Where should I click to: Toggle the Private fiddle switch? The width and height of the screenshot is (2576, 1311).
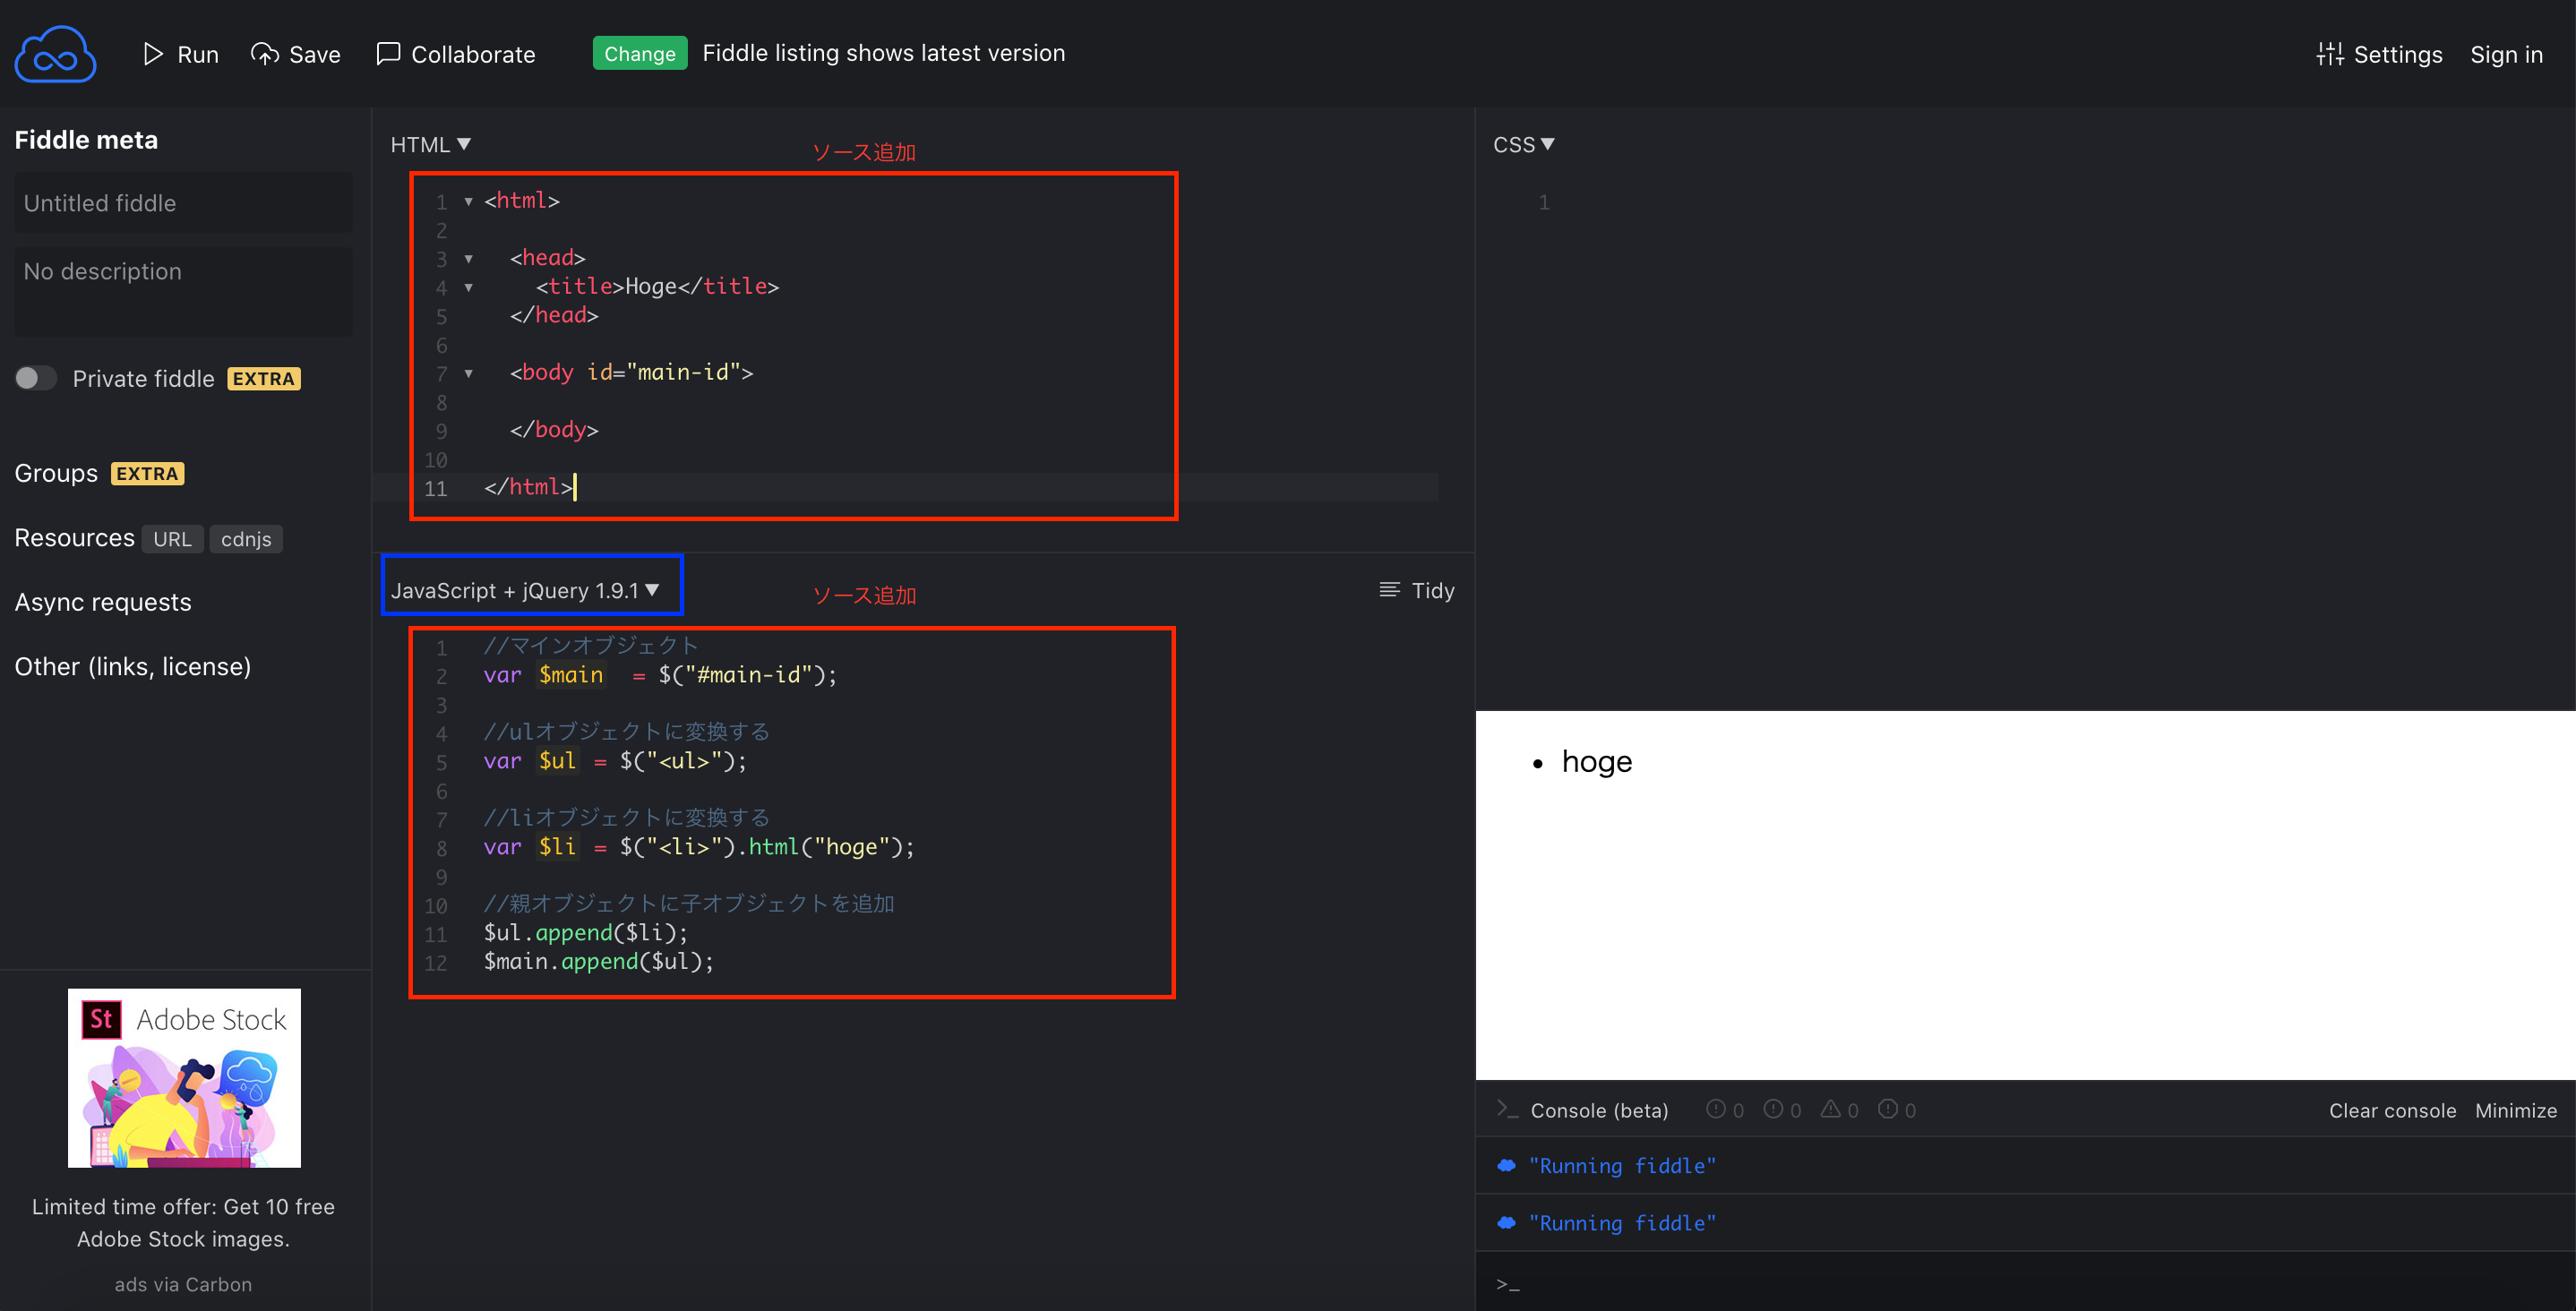(36, 378)
